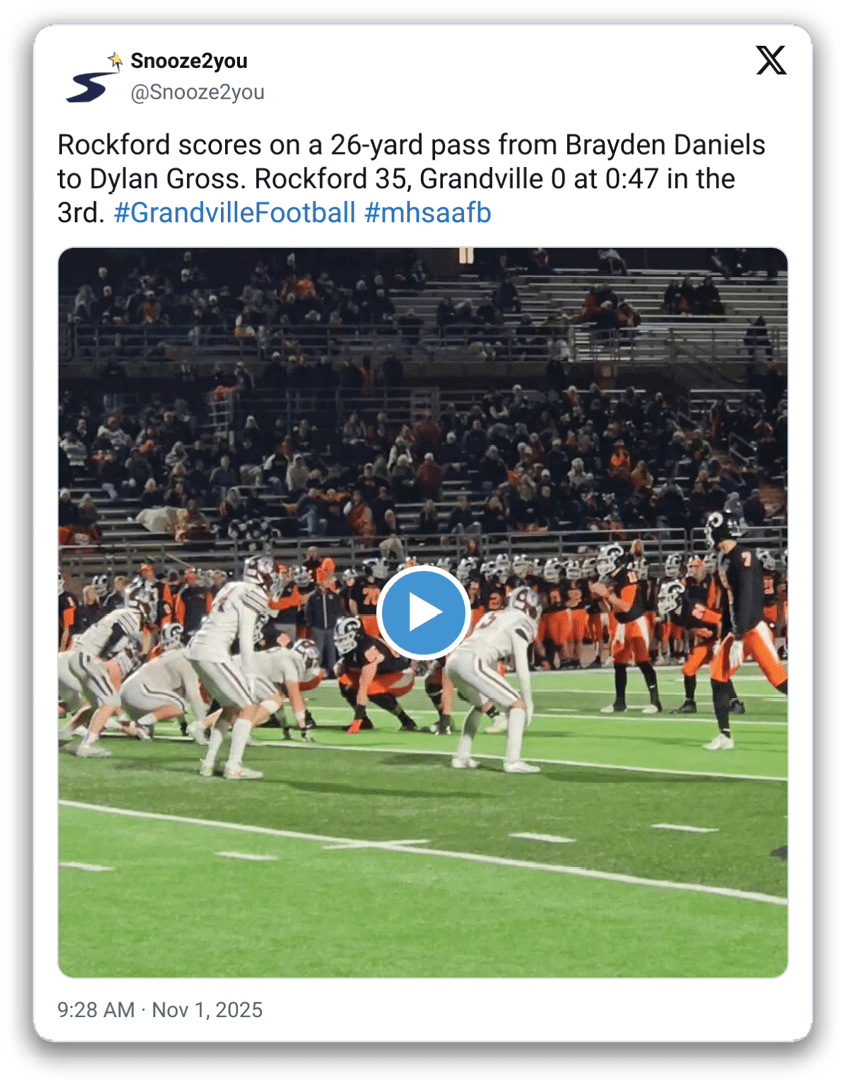Visit the @Snooze2you handle
The height and width of the screenshot is (1084, 846).
(x=198, y=92)
